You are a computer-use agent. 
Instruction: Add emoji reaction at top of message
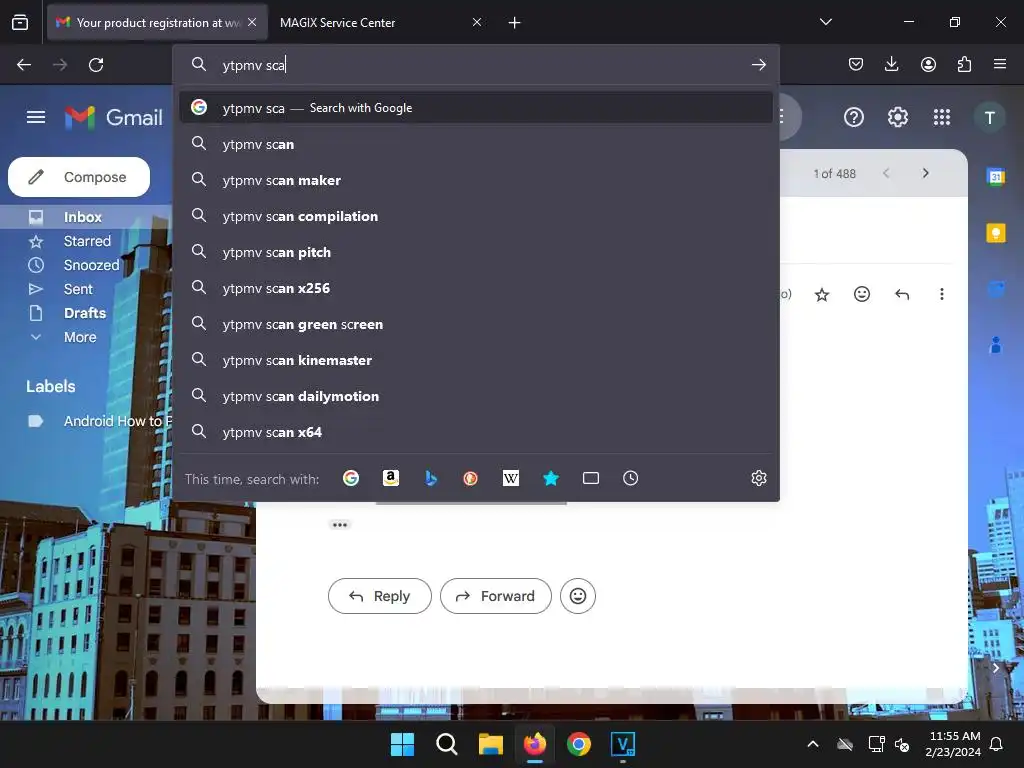pyautogui.click(x=862, y=295)
